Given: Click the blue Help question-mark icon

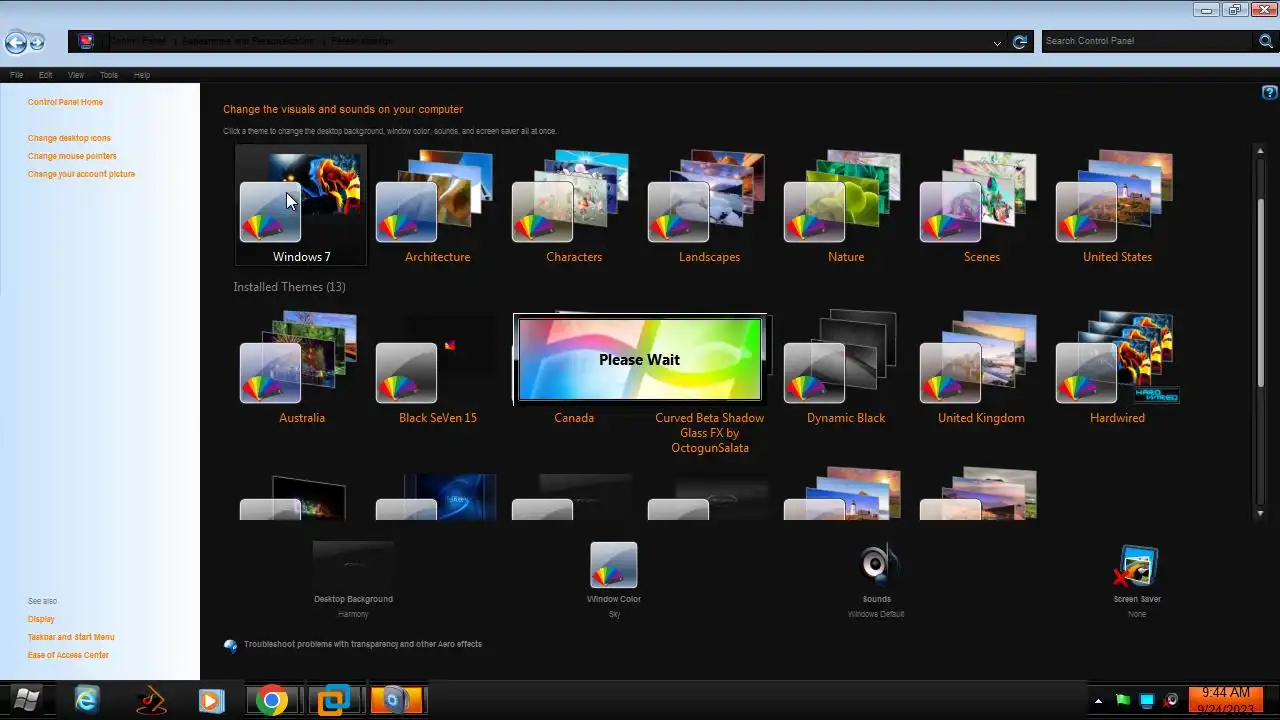Looking at the screenshot, I should 1269,92.
